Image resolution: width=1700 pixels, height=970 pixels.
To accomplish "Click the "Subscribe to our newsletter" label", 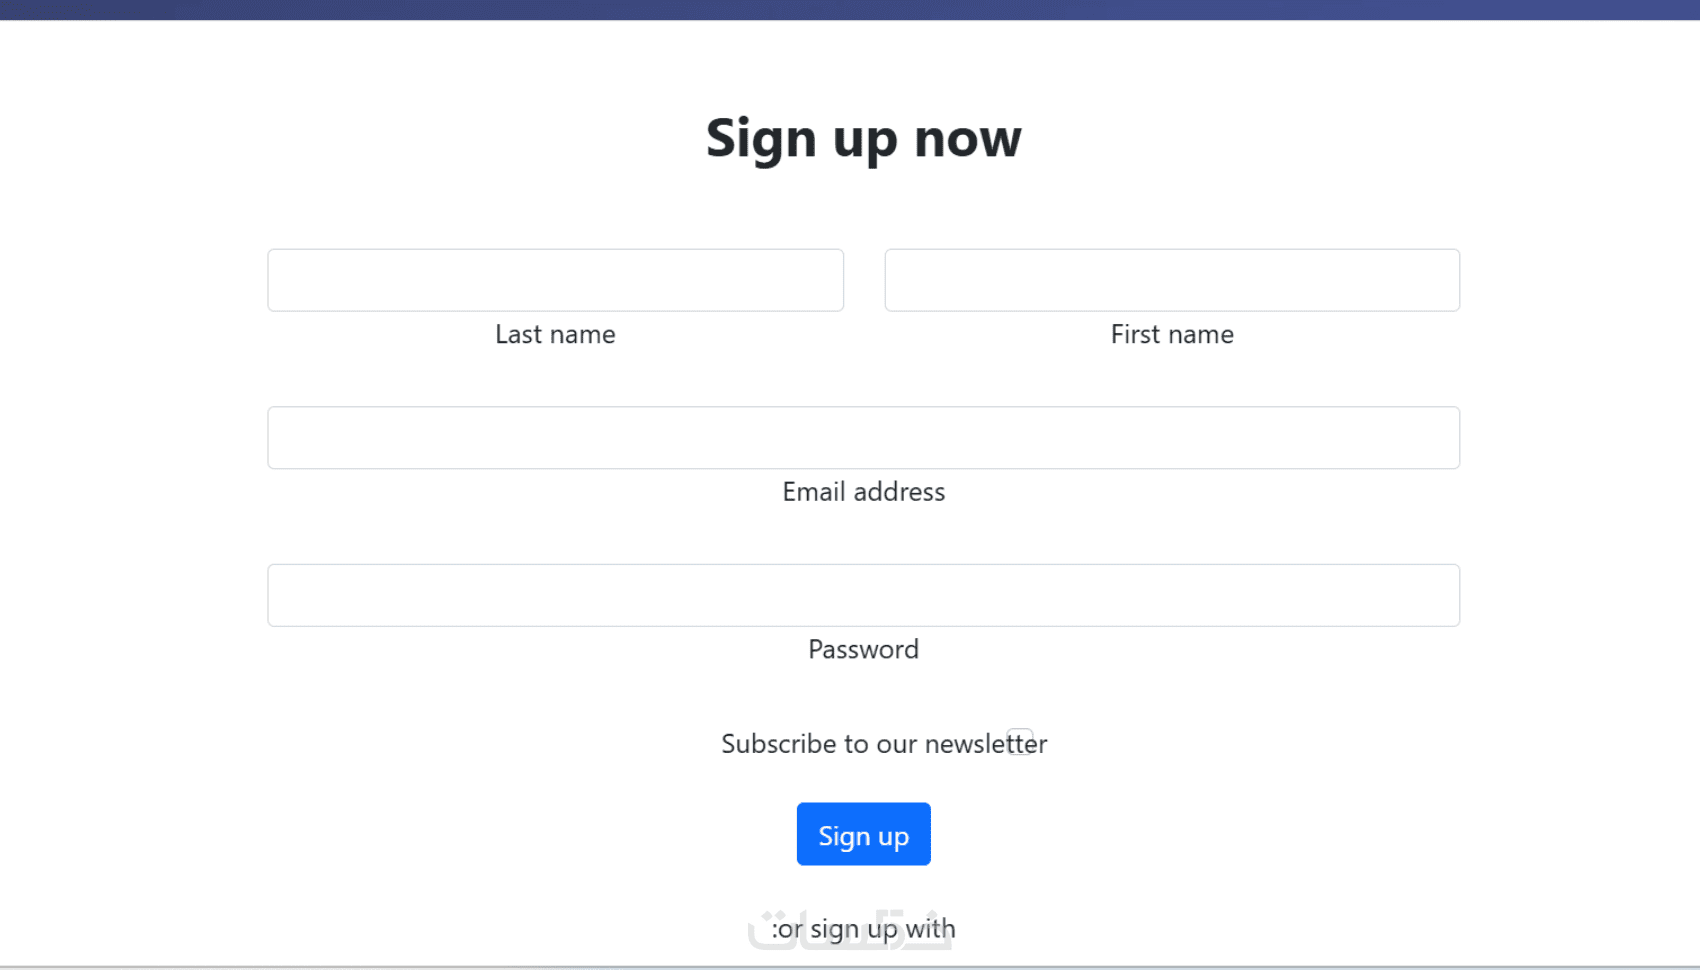I will tap(860, 745).
